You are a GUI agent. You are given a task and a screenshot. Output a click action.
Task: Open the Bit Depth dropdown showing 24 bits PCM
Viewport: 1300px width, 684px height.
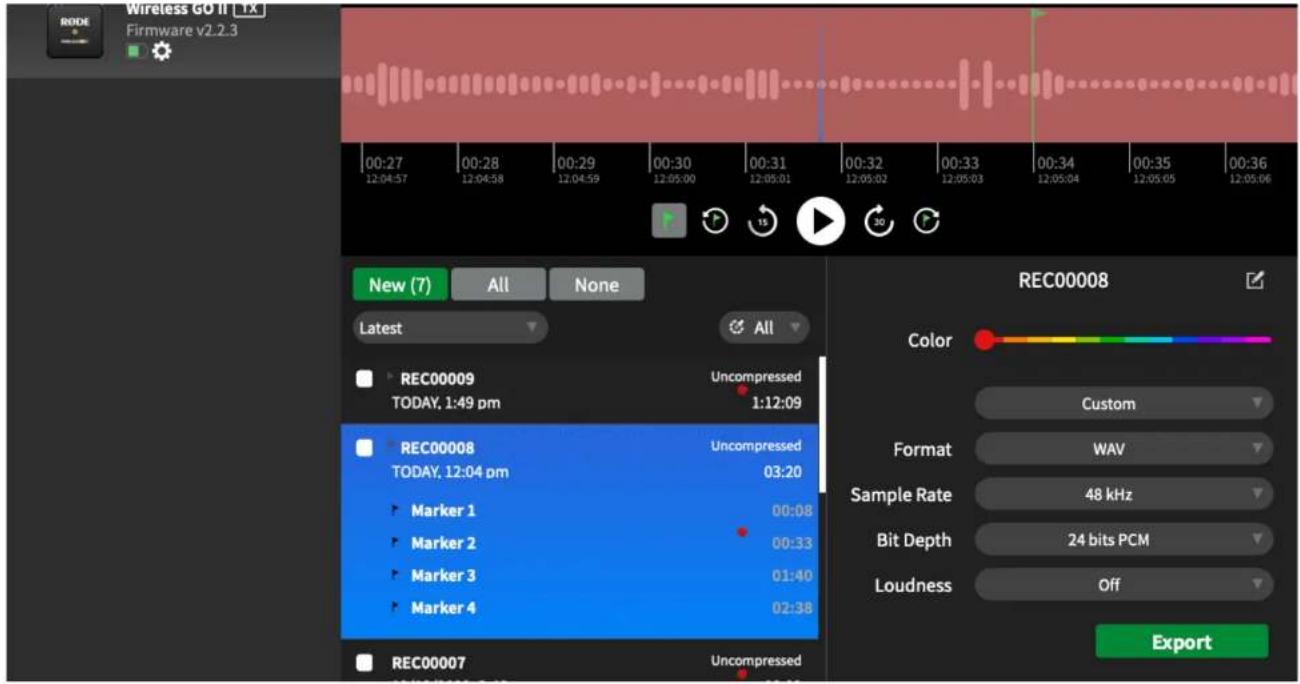click(x=1124, y=540)
